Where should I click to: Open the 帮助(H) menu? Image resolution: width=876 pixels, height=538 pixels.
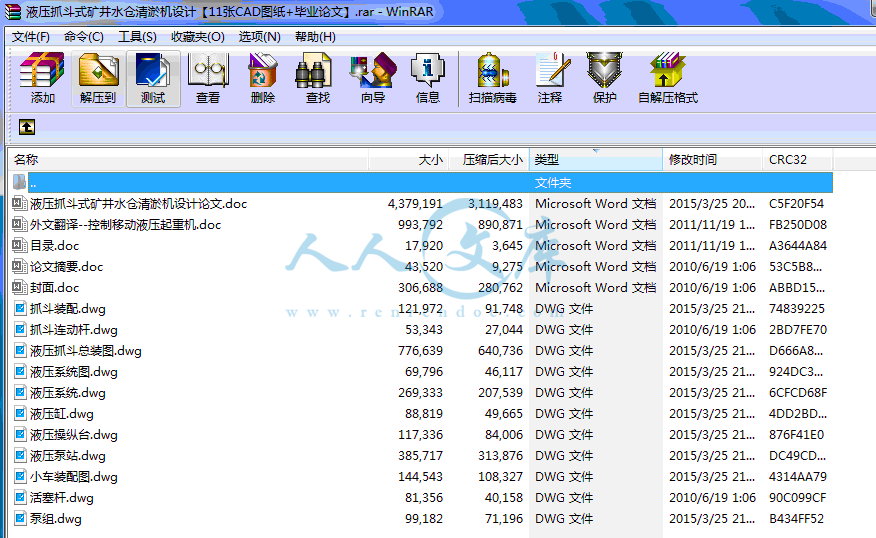pyautogui.click(x=315, y=37)
